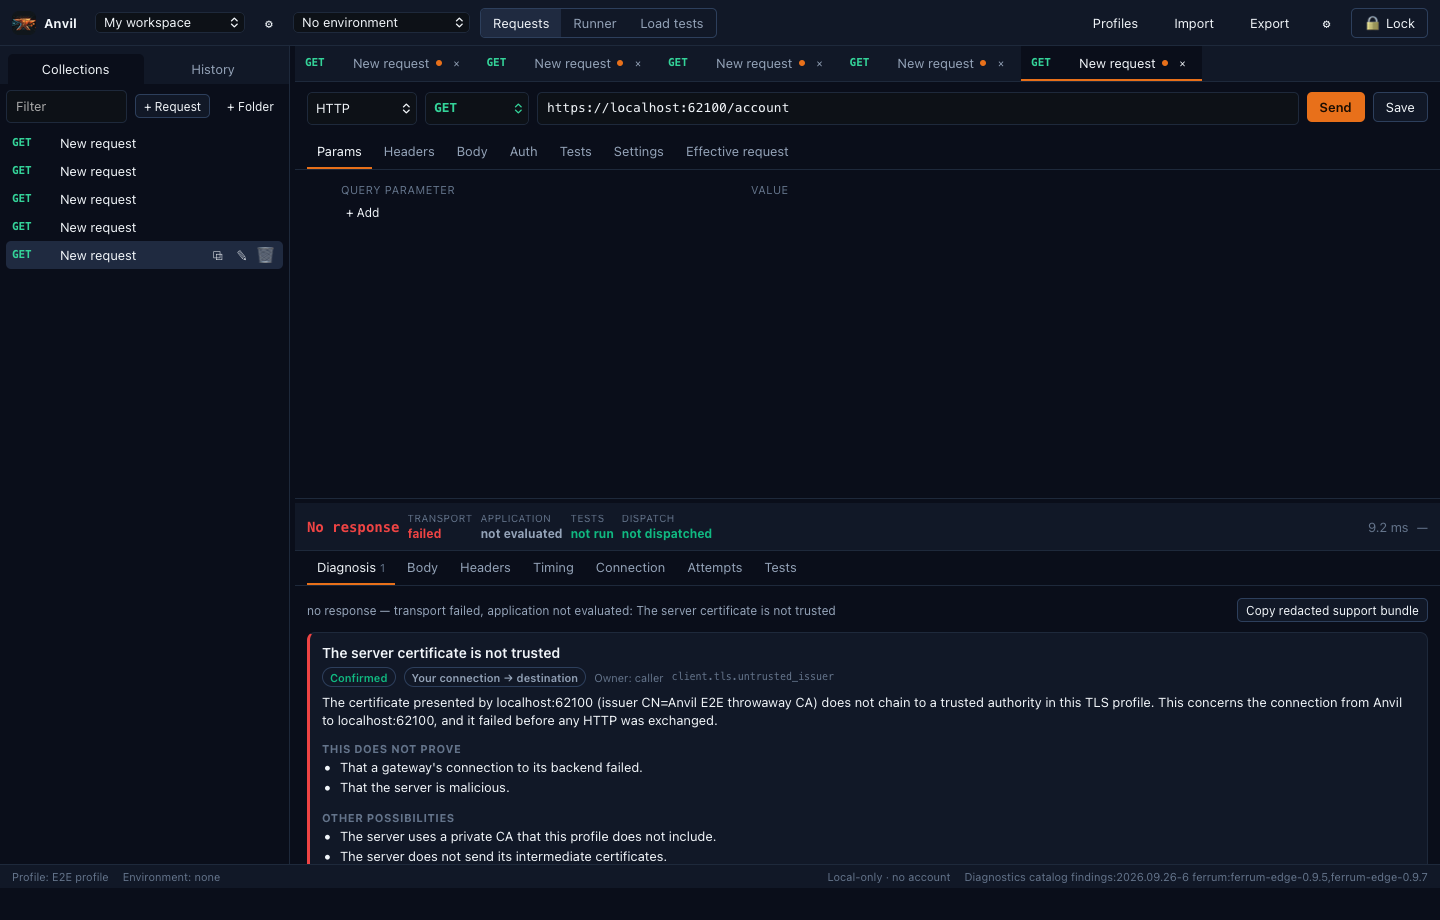Open the response Connection tab

[630, 568]
